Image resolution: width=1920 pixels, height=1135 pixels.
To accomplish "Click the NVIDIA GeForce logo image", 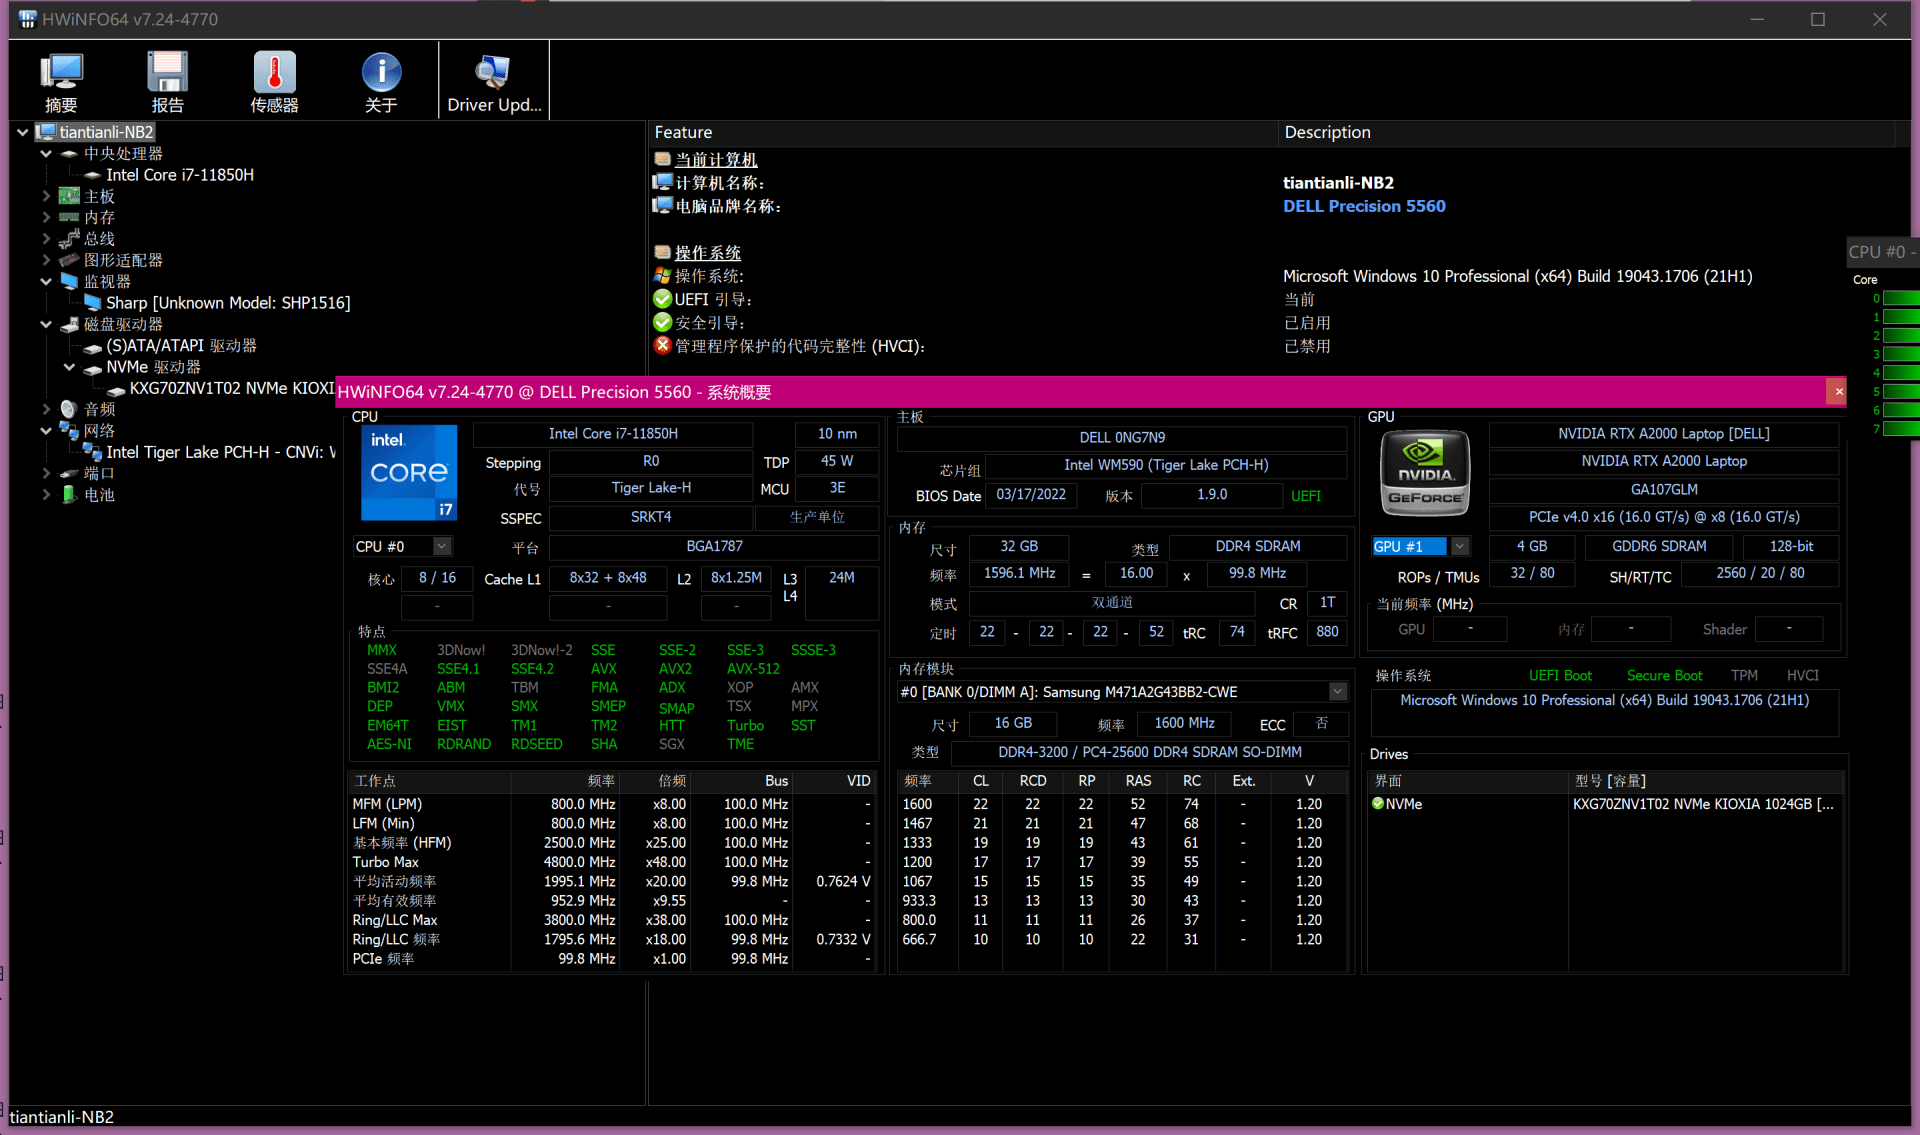I will [1425, 473].
